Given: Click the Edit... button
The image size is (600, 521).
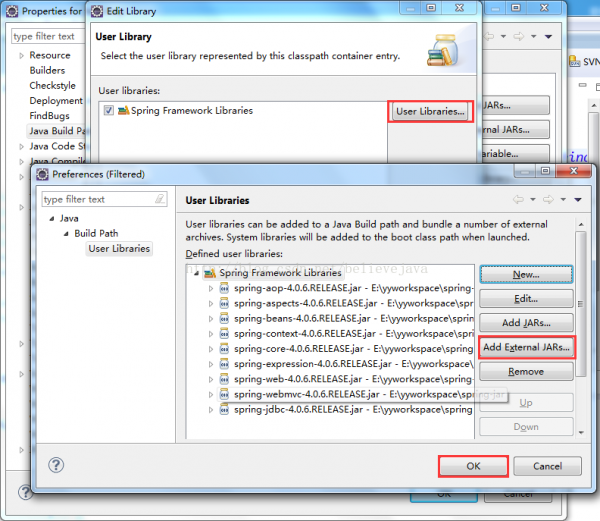Looking at the screenshot, I should [526, 299].
